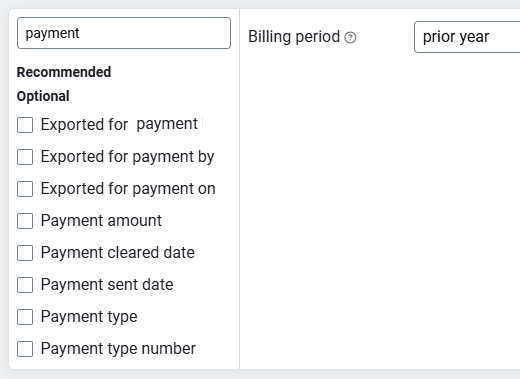Enable the Payment type checkbox
The image size is (520, 379).
25,317
